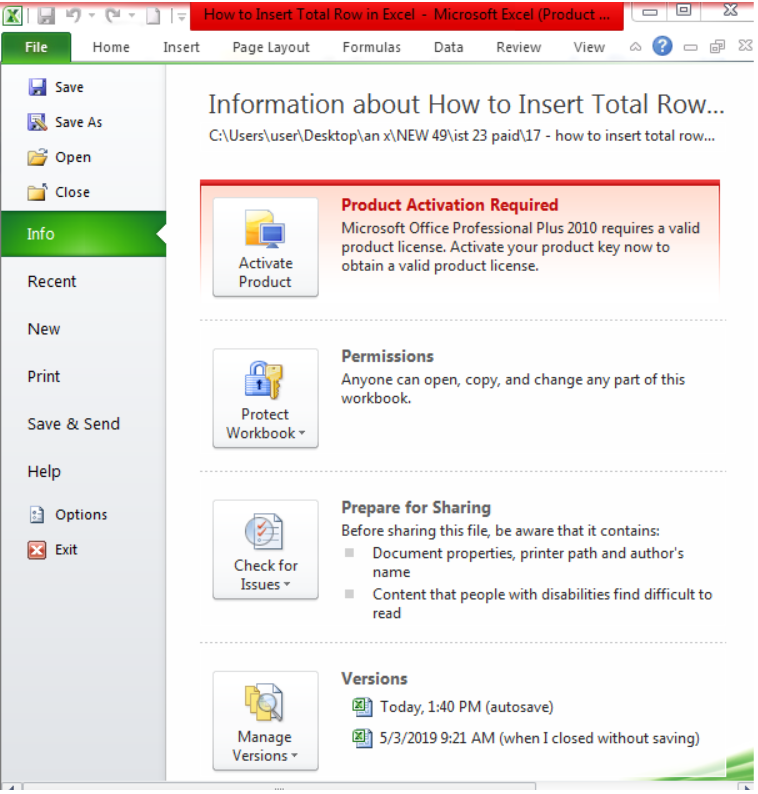758x794 pixels.
Task: Open the Manage Versions dropdown button
Action: coord(265,722)
